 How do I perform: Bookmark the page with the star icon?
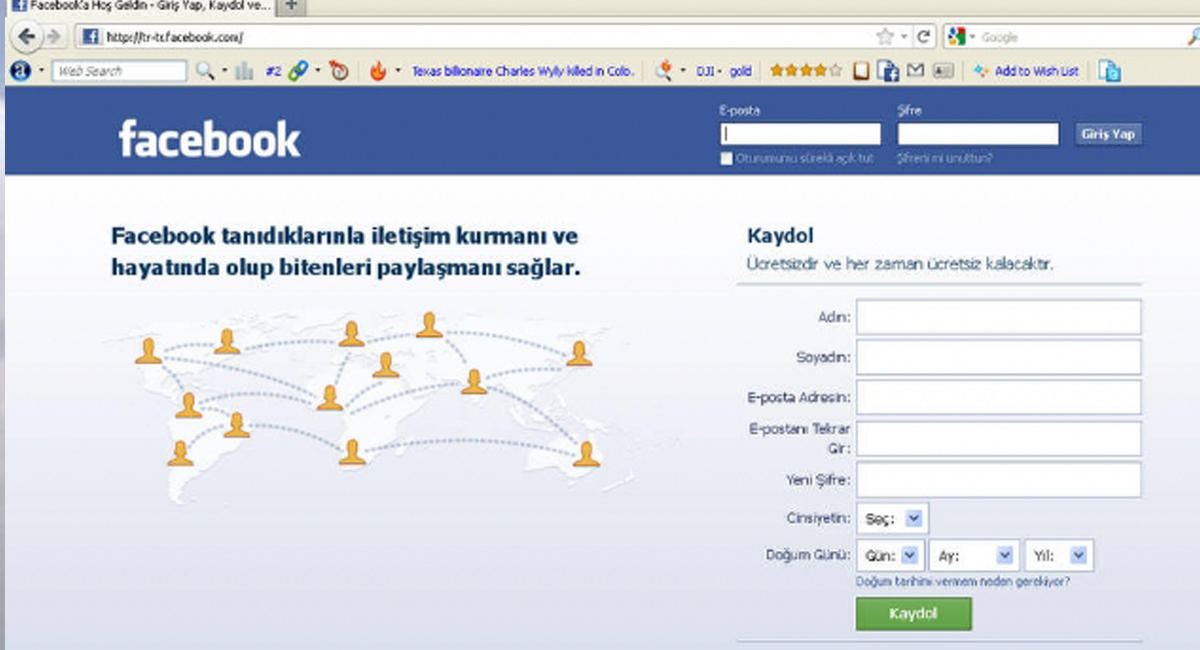[884, 37]
